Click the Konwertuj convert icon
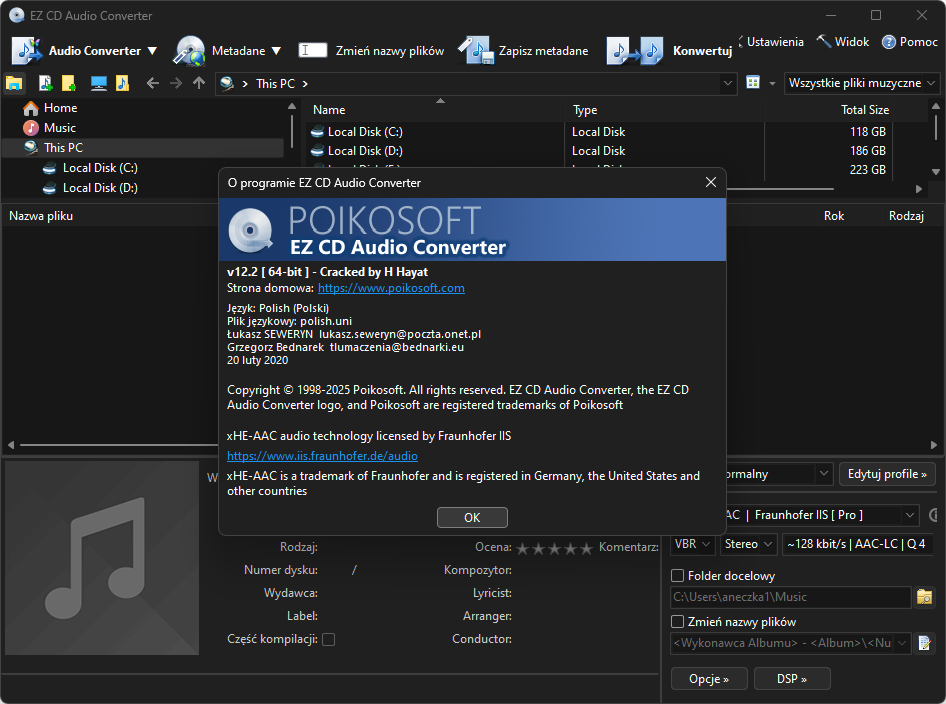The image size is (946, 704). point(635,51)
